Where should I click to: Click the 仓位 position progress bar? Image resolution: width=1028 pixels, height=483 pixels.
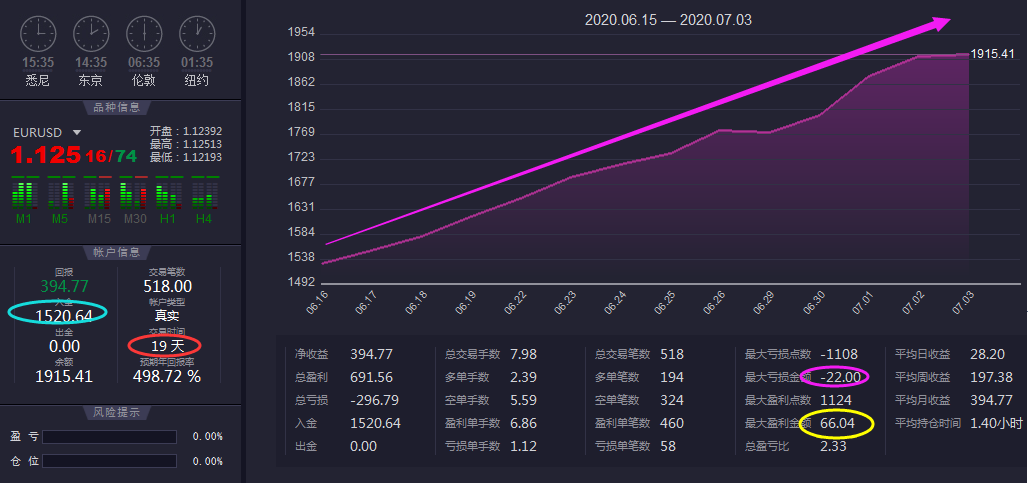pyautogui.click(x=109, y=461)
